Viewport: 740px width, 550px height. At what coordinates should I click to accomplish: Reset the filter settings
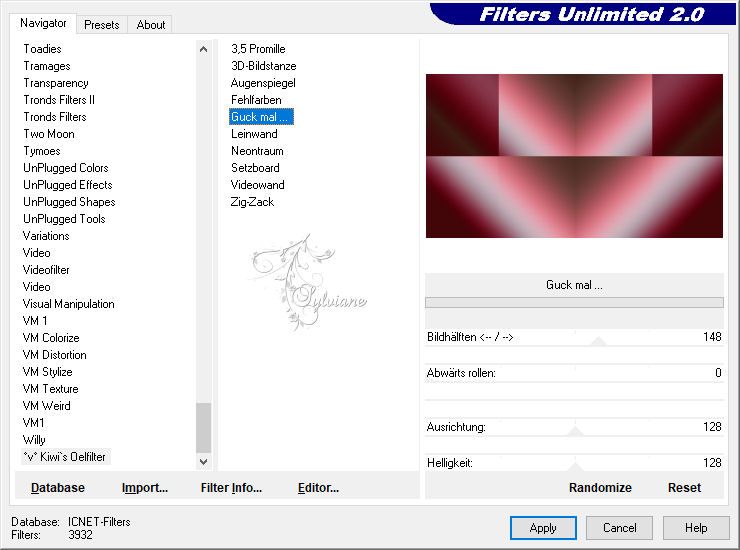[x=684, y=488]
